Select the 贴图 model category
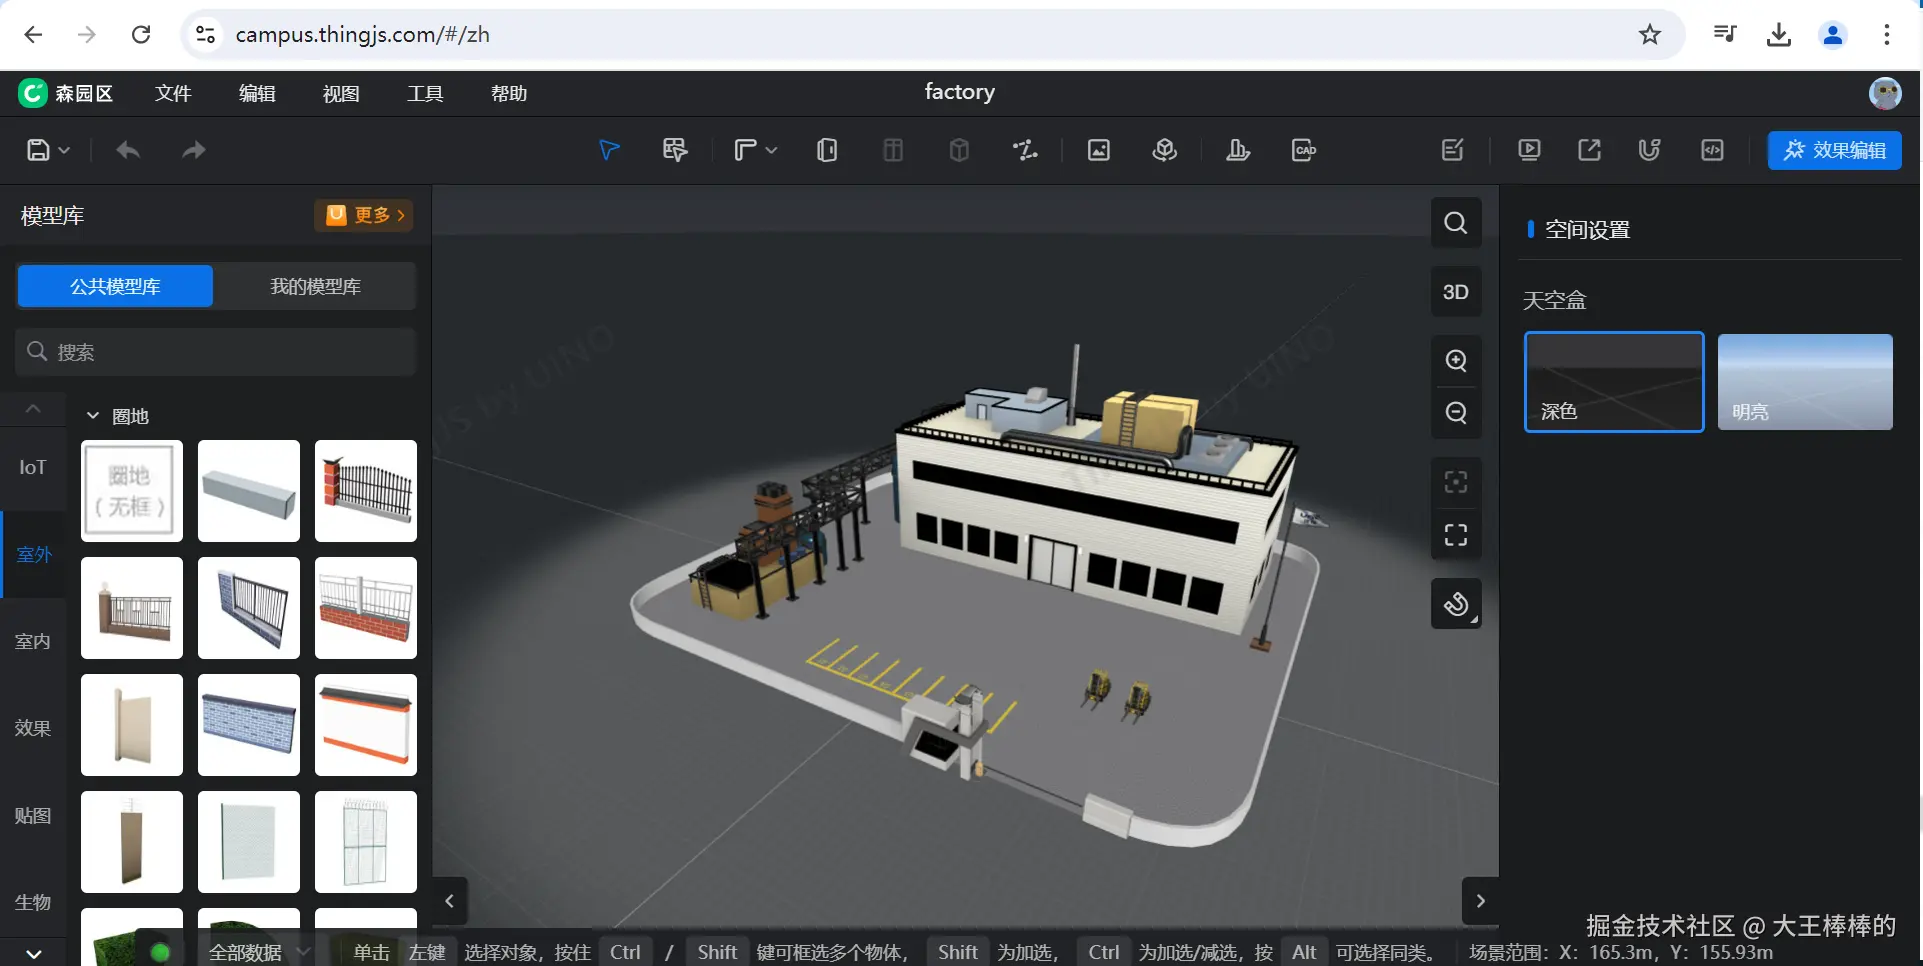This screenshot has height=966, width=1923. click(33, 815)
